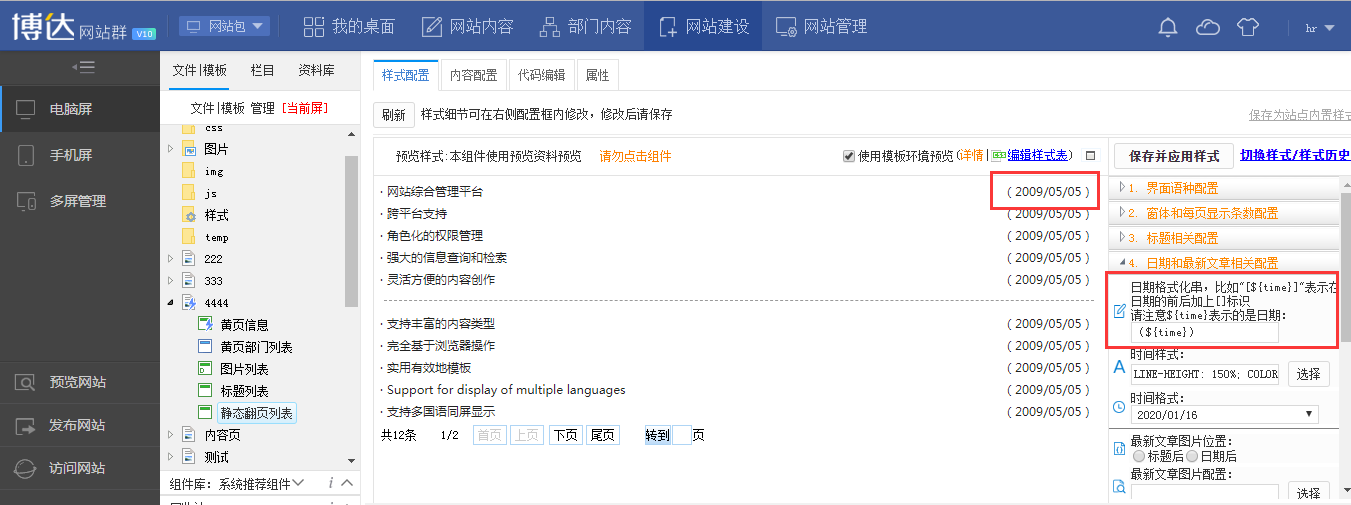Viewport: 1351px width, 505px height.
Task: Switch to the 栏目 tab
Action: point(262,70)
